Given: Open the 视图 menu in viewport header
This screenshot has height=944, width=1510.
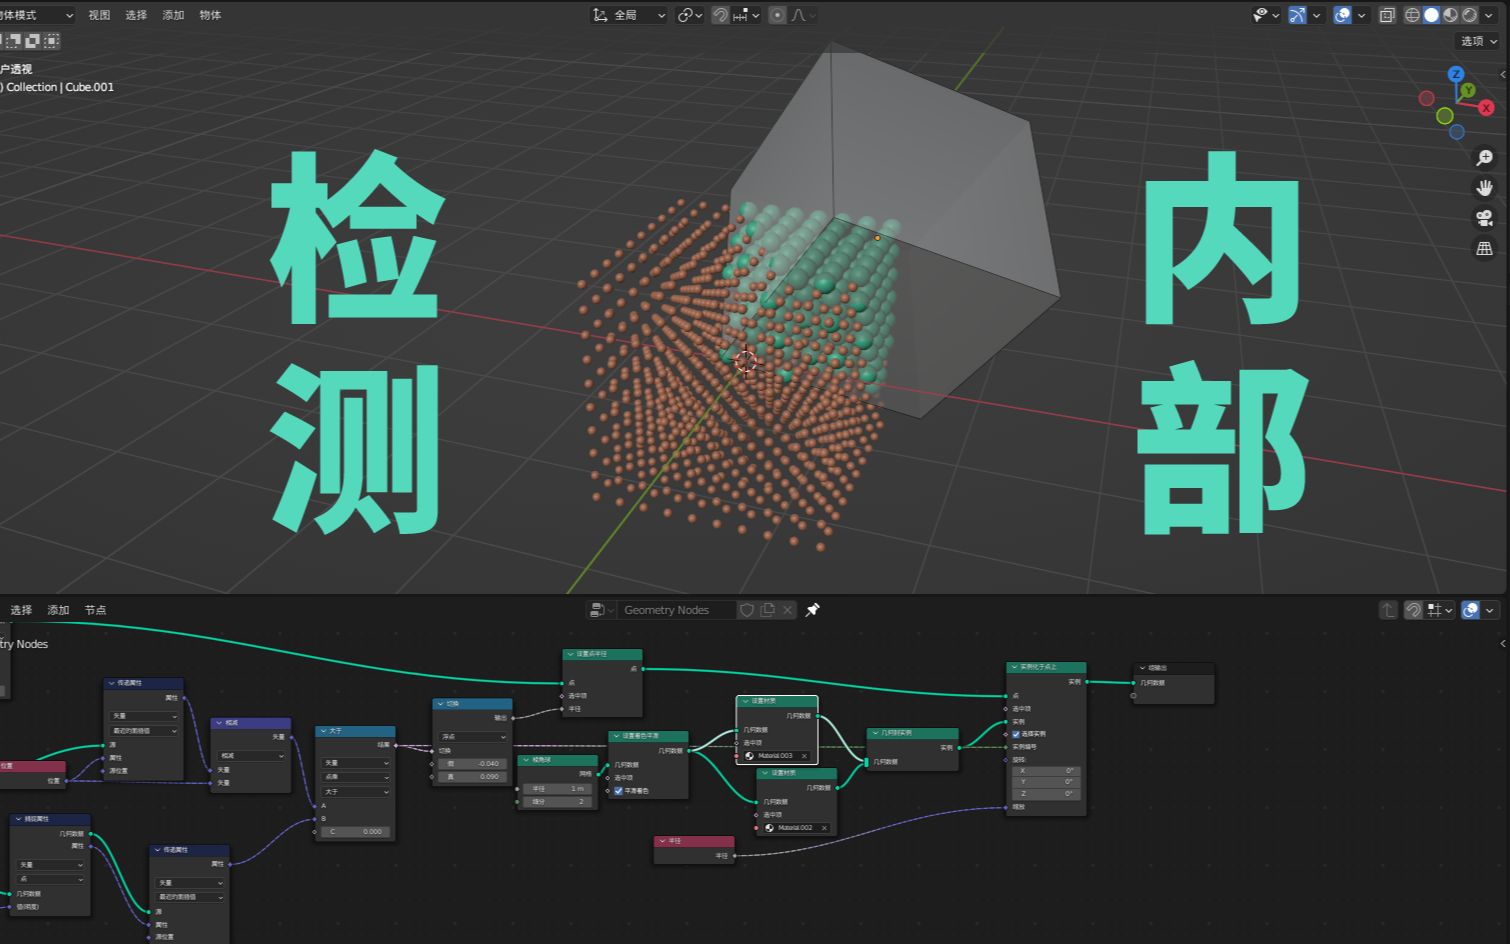Looking at the screenshot, I should point(99,15).
